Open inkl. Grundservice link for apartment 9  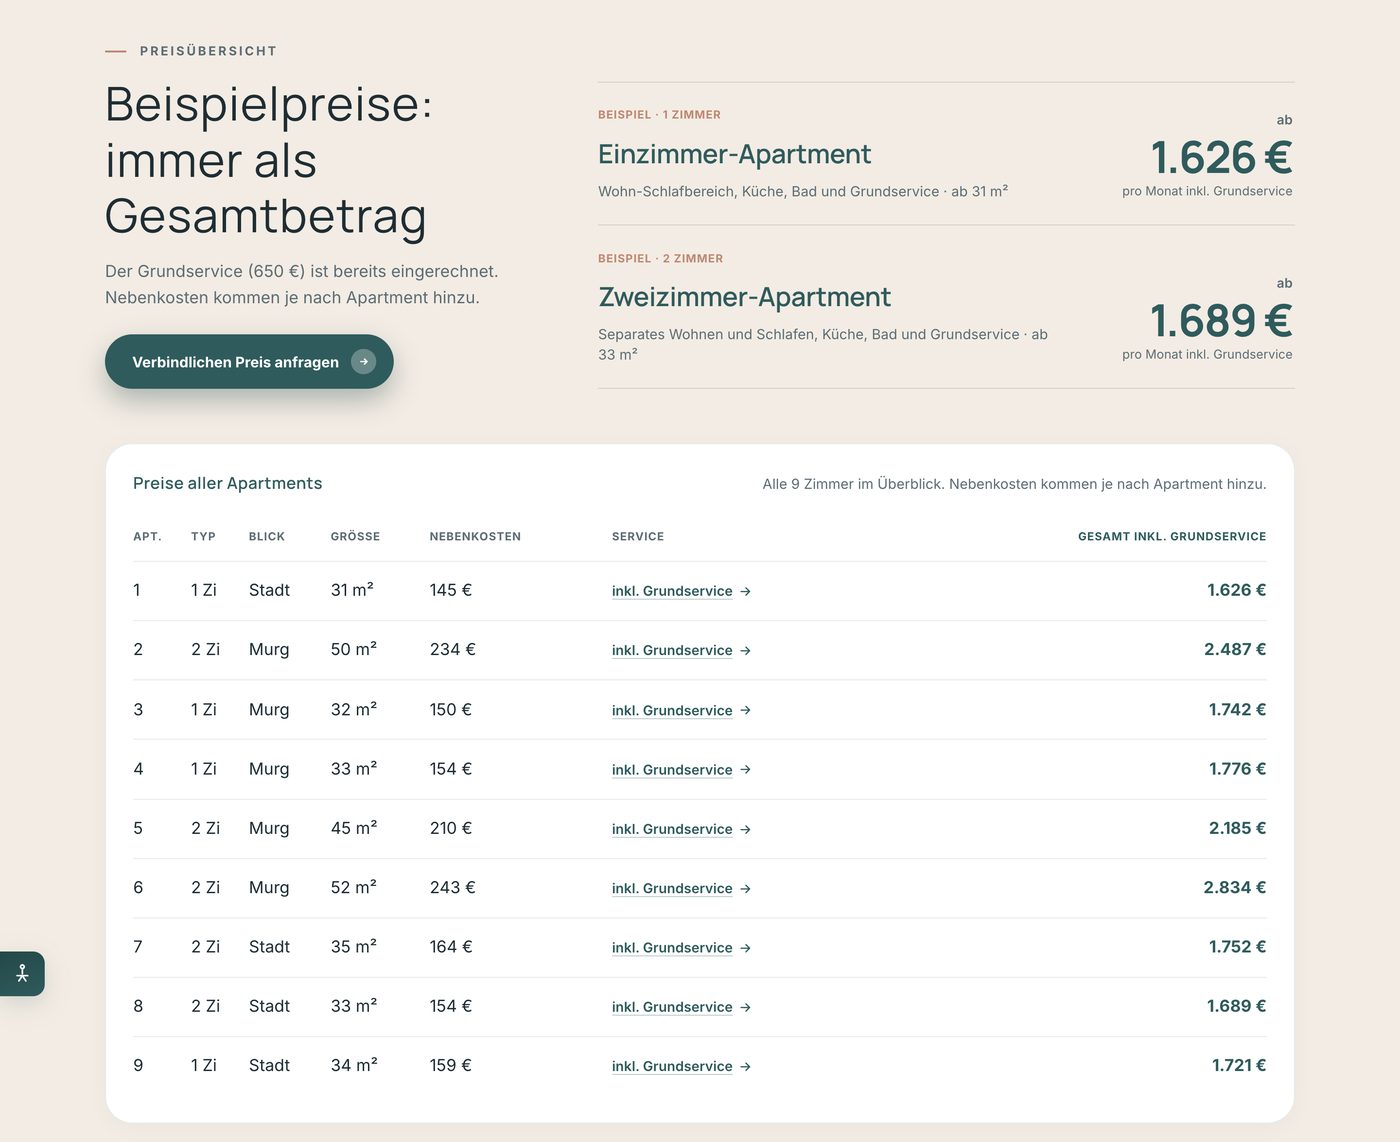tap(672, 1066)
